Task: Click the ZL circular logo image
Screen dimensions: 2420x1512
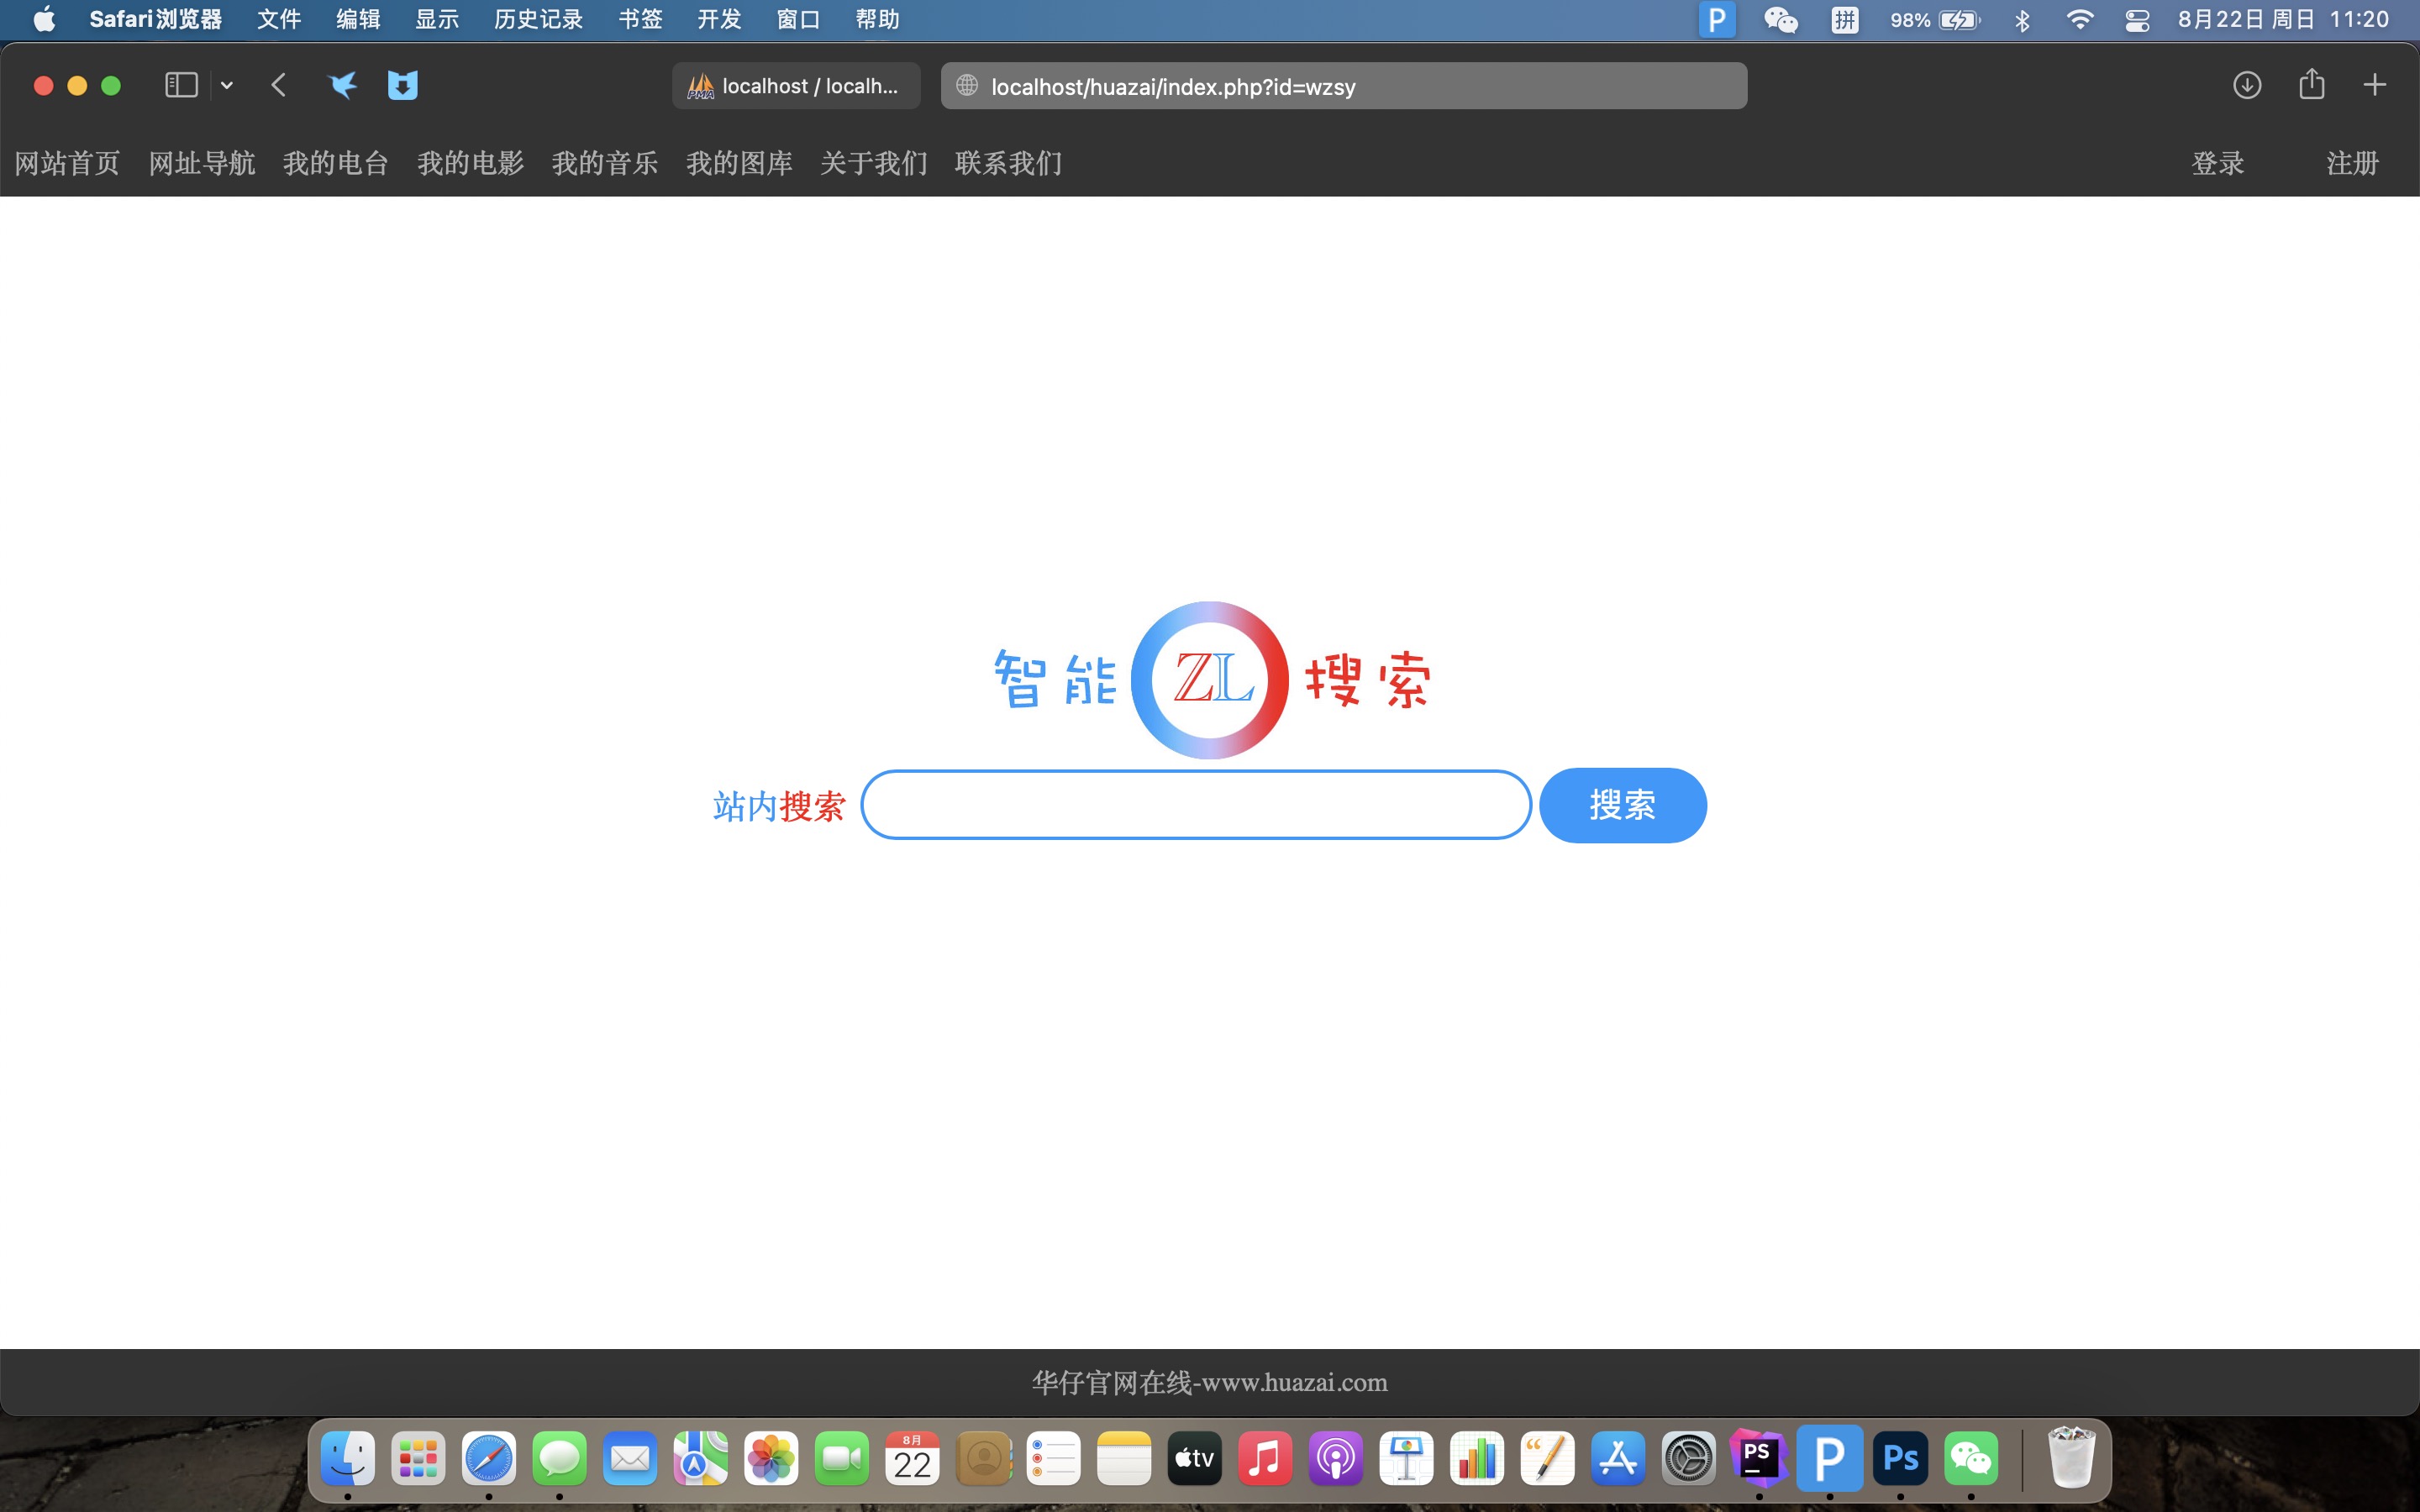Action: click(1210, 680)
